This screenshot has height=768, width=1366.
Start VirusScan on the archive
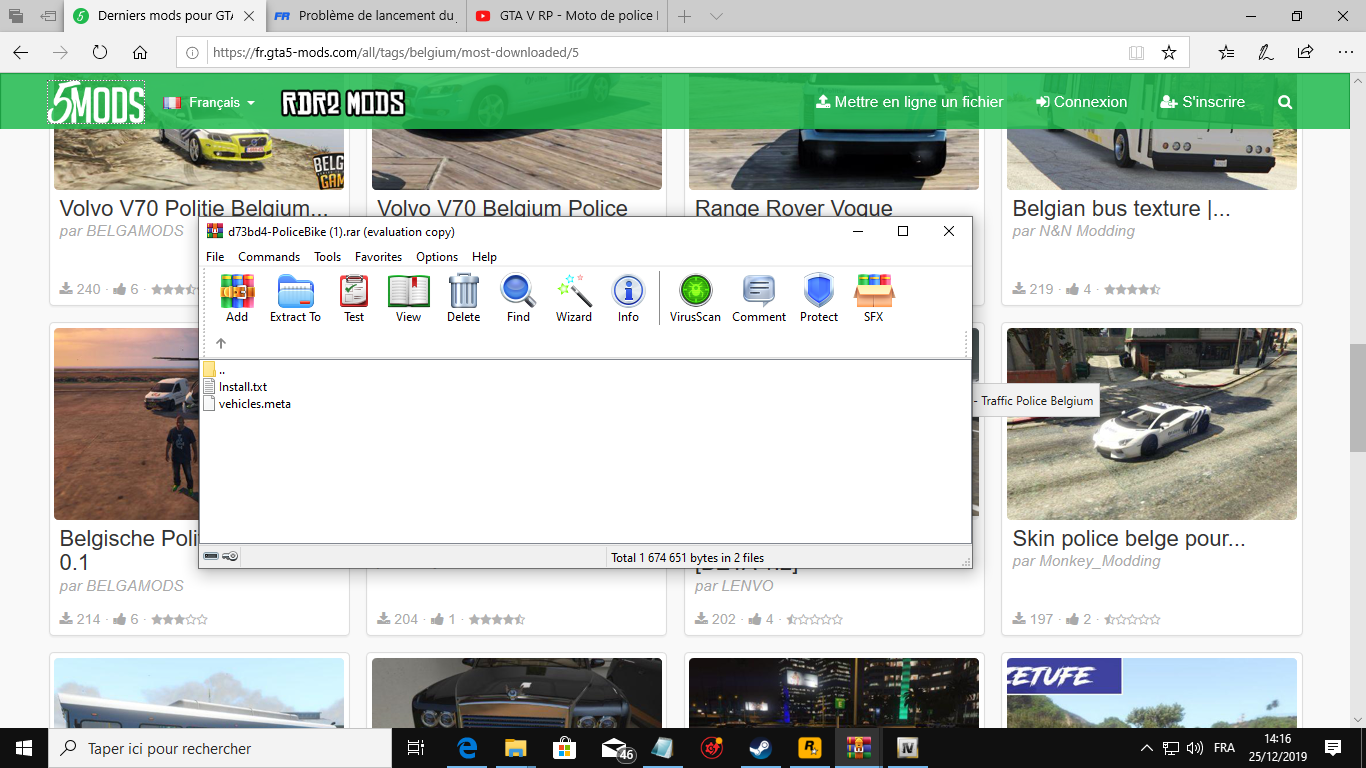coord(695,298)
